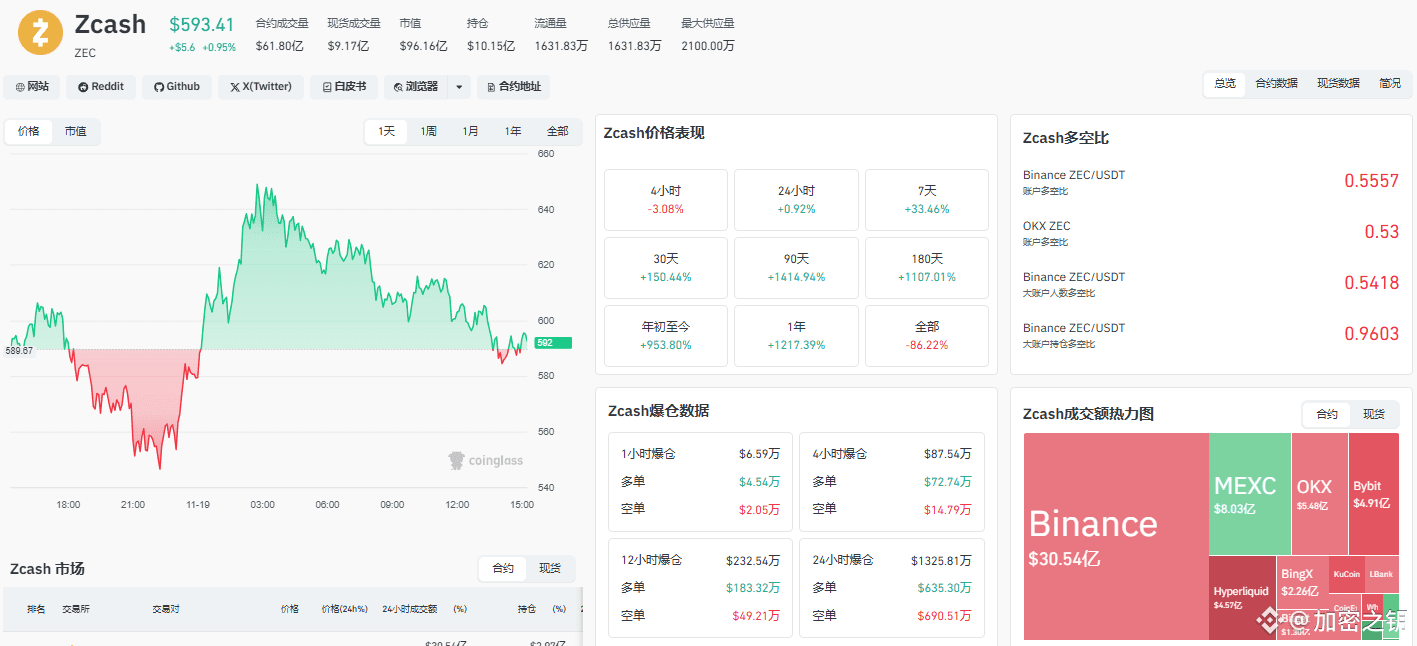Click the MEXC heatmap tile
The image size is (1417, 646).
(x=1250, y=494)
